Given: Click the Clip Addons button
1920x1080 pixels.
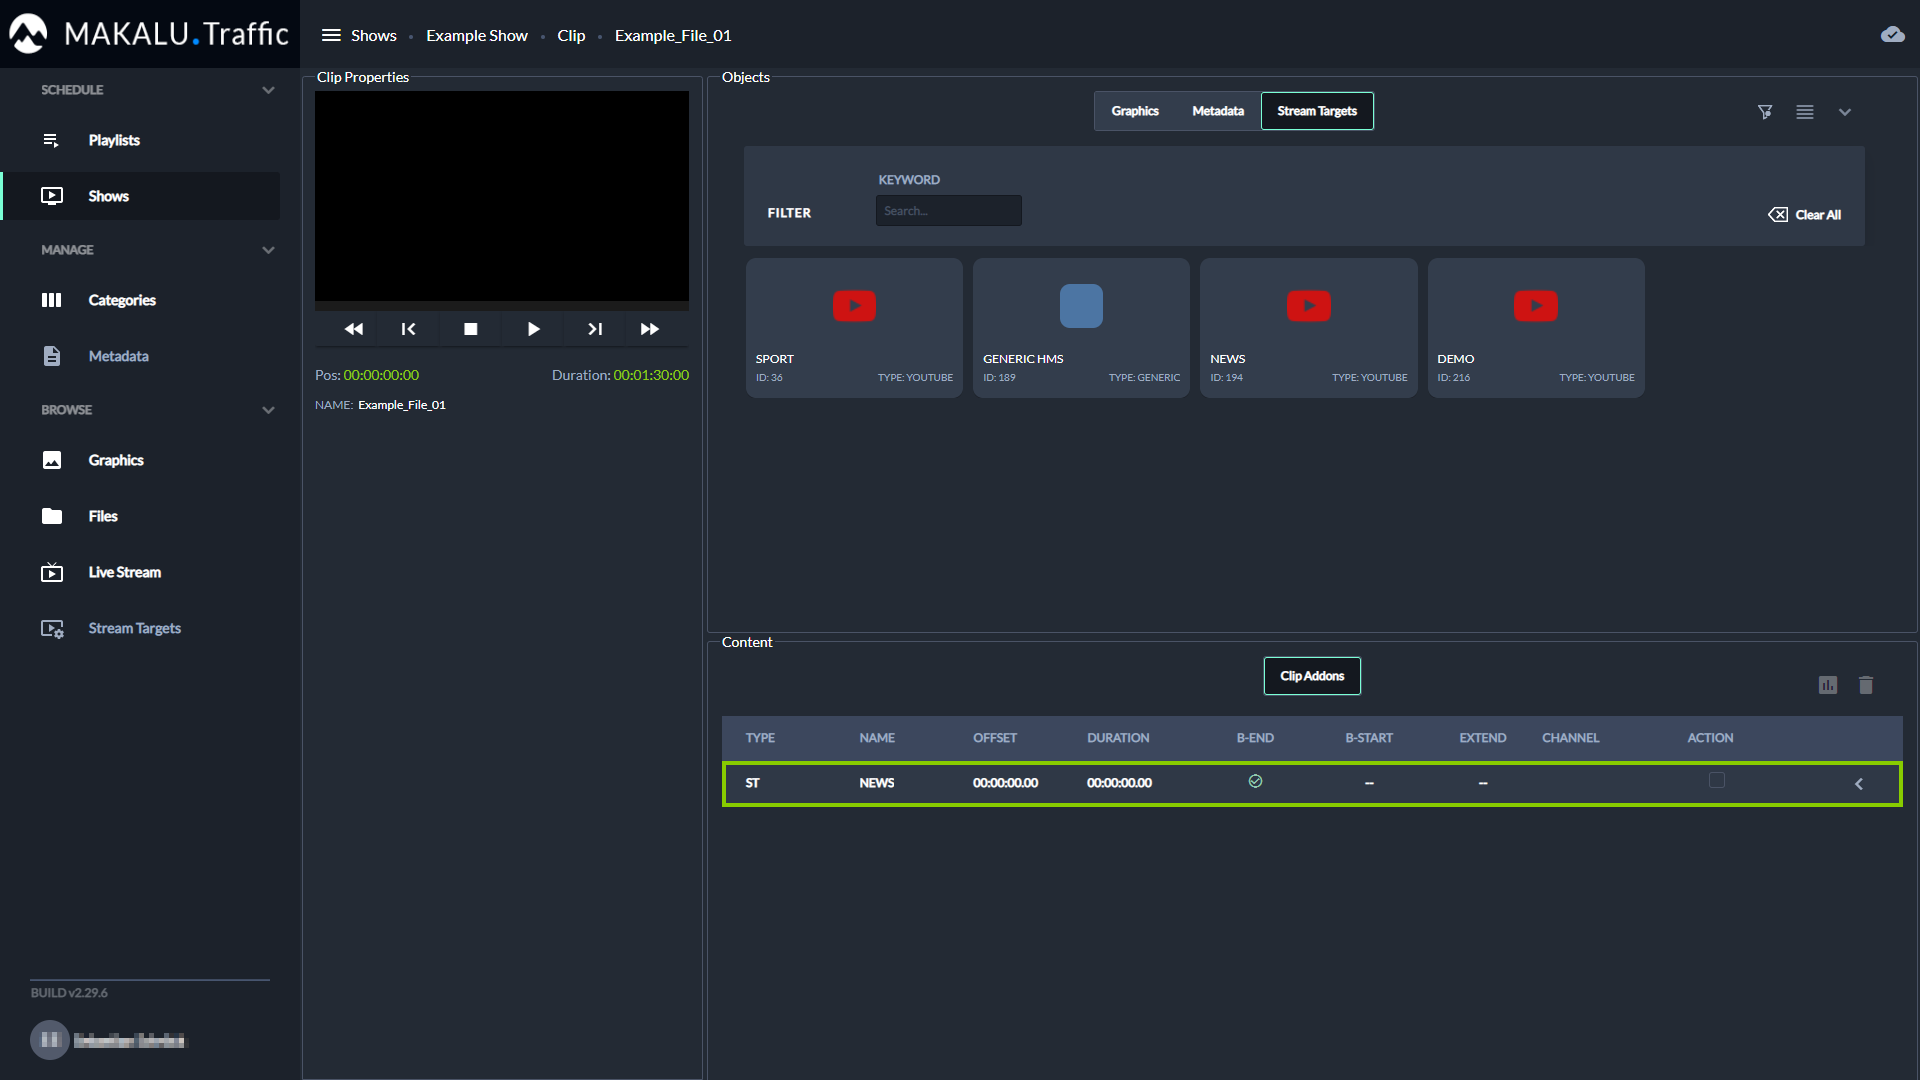Looking at the screenshot, I should [x=1312, y=676].
